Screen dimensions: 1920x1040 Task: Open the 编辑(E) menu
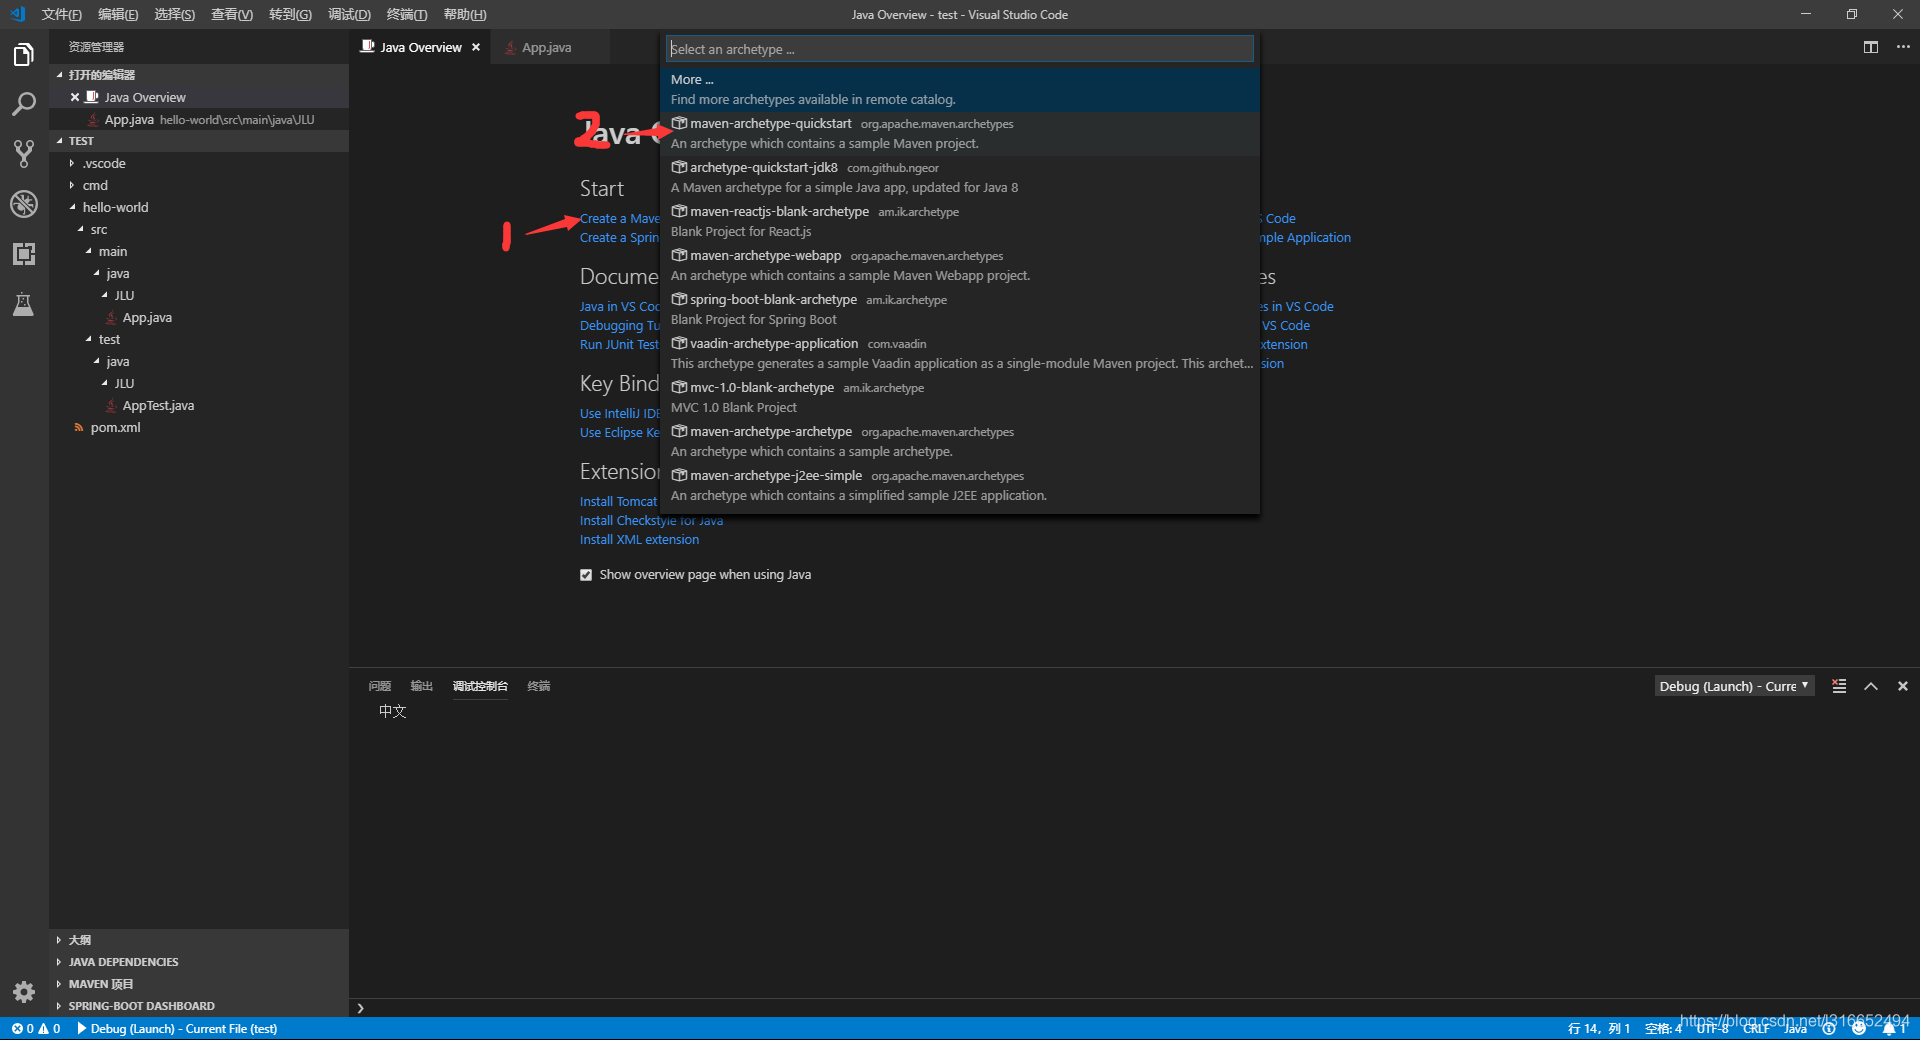(118, 14)
